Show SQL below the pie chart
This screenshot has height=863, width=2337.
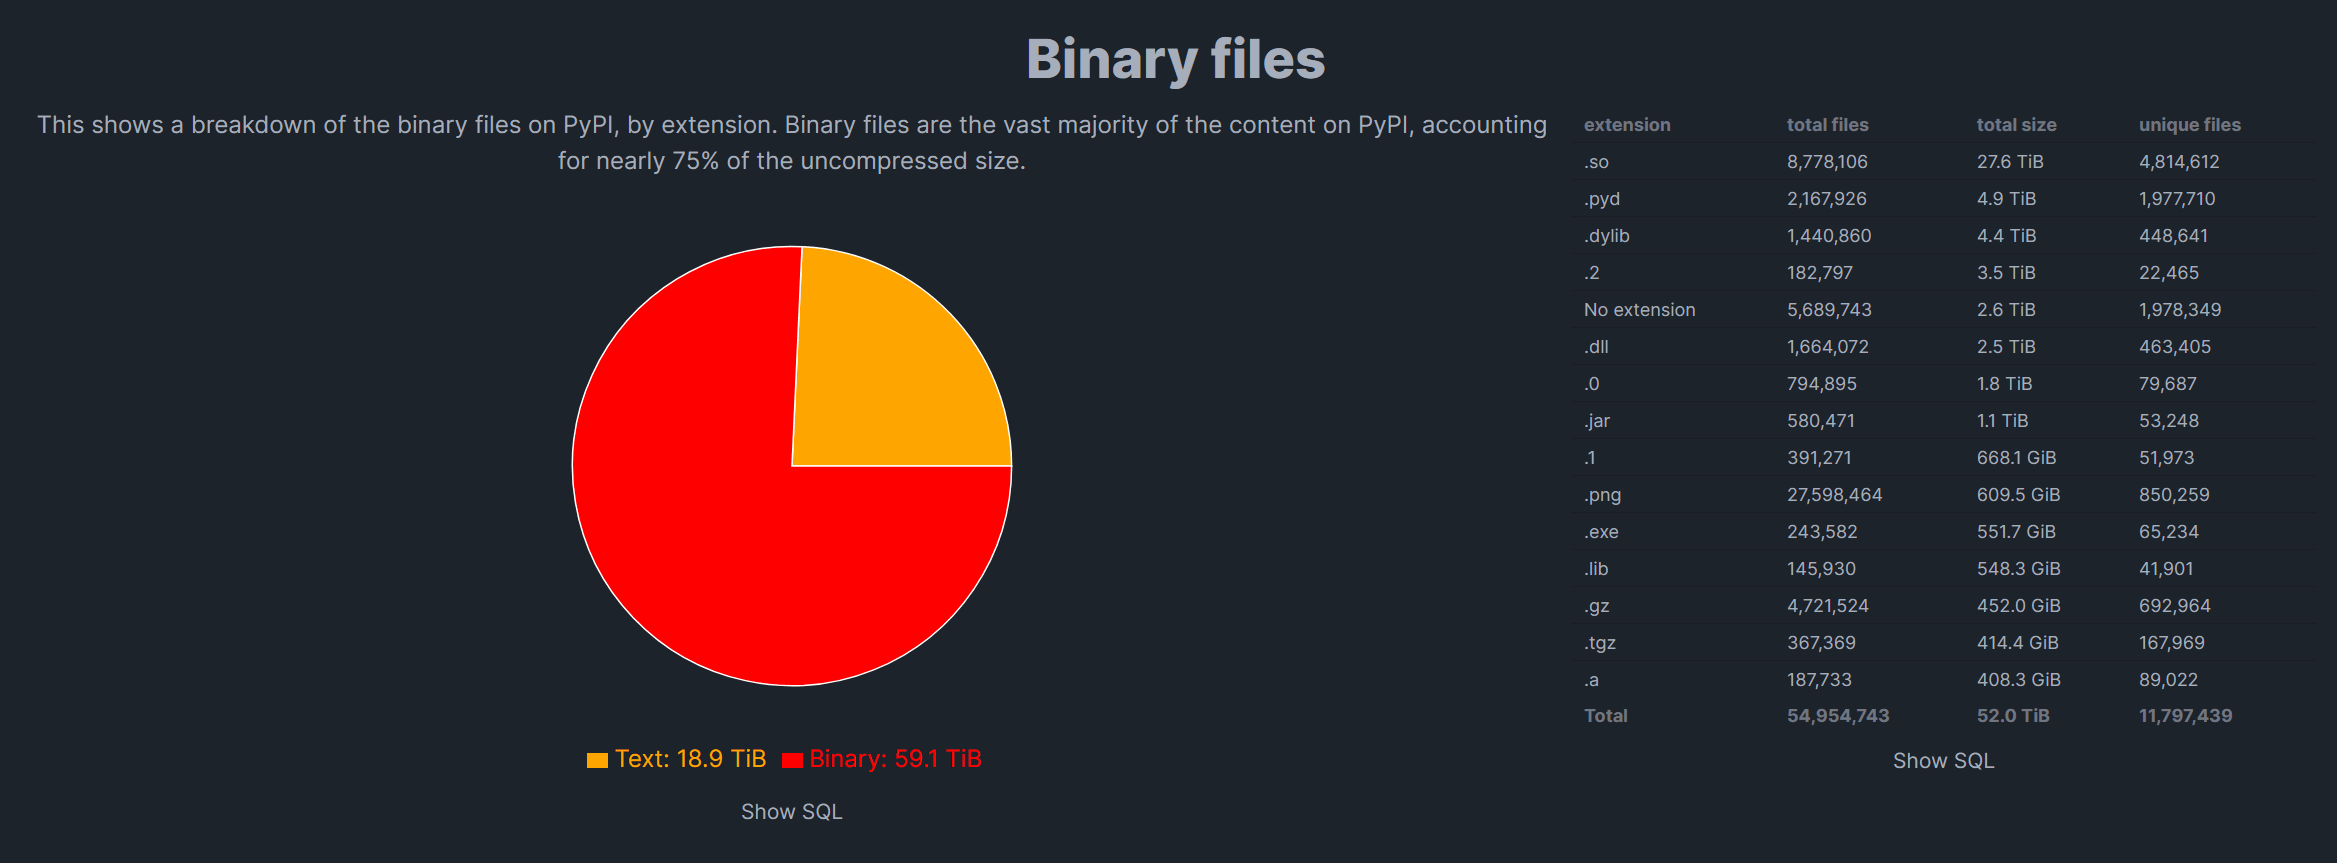click(x=791, y=811)
